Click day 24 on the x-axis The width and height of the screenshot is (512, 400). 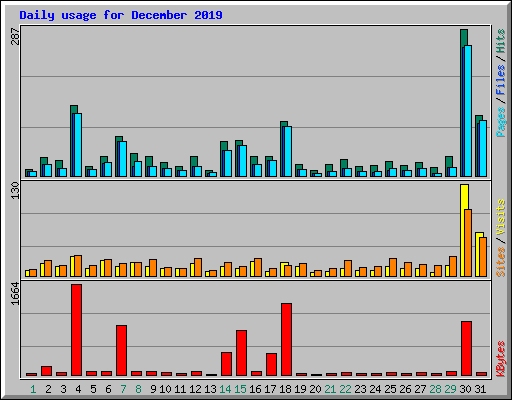pos(375,389)
